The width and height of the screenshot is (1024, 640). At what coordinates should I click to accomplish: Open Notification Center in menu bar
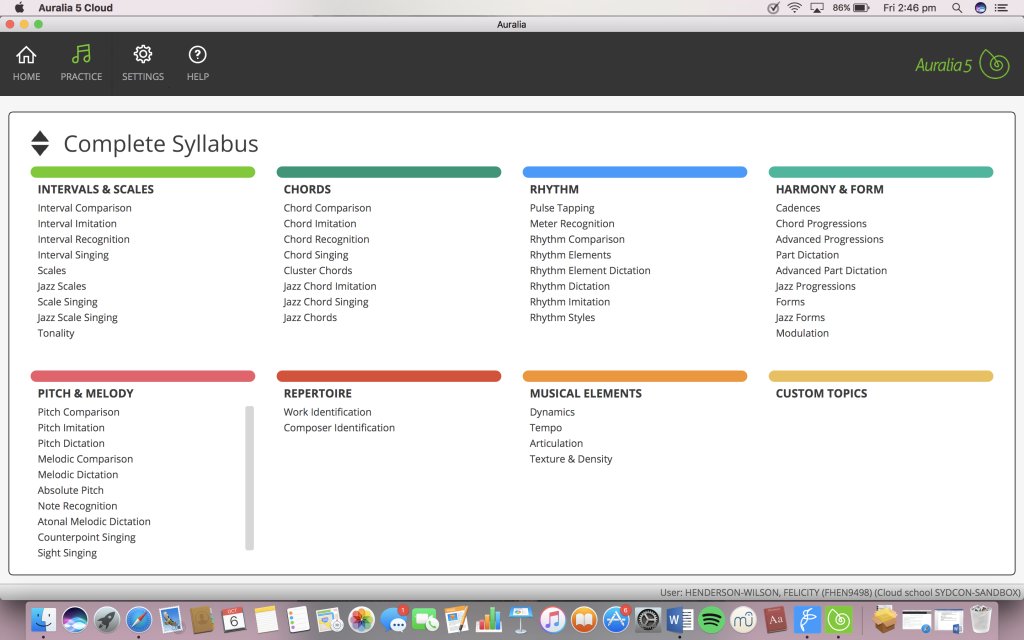pyautogui.click(x=1001, y=8)
